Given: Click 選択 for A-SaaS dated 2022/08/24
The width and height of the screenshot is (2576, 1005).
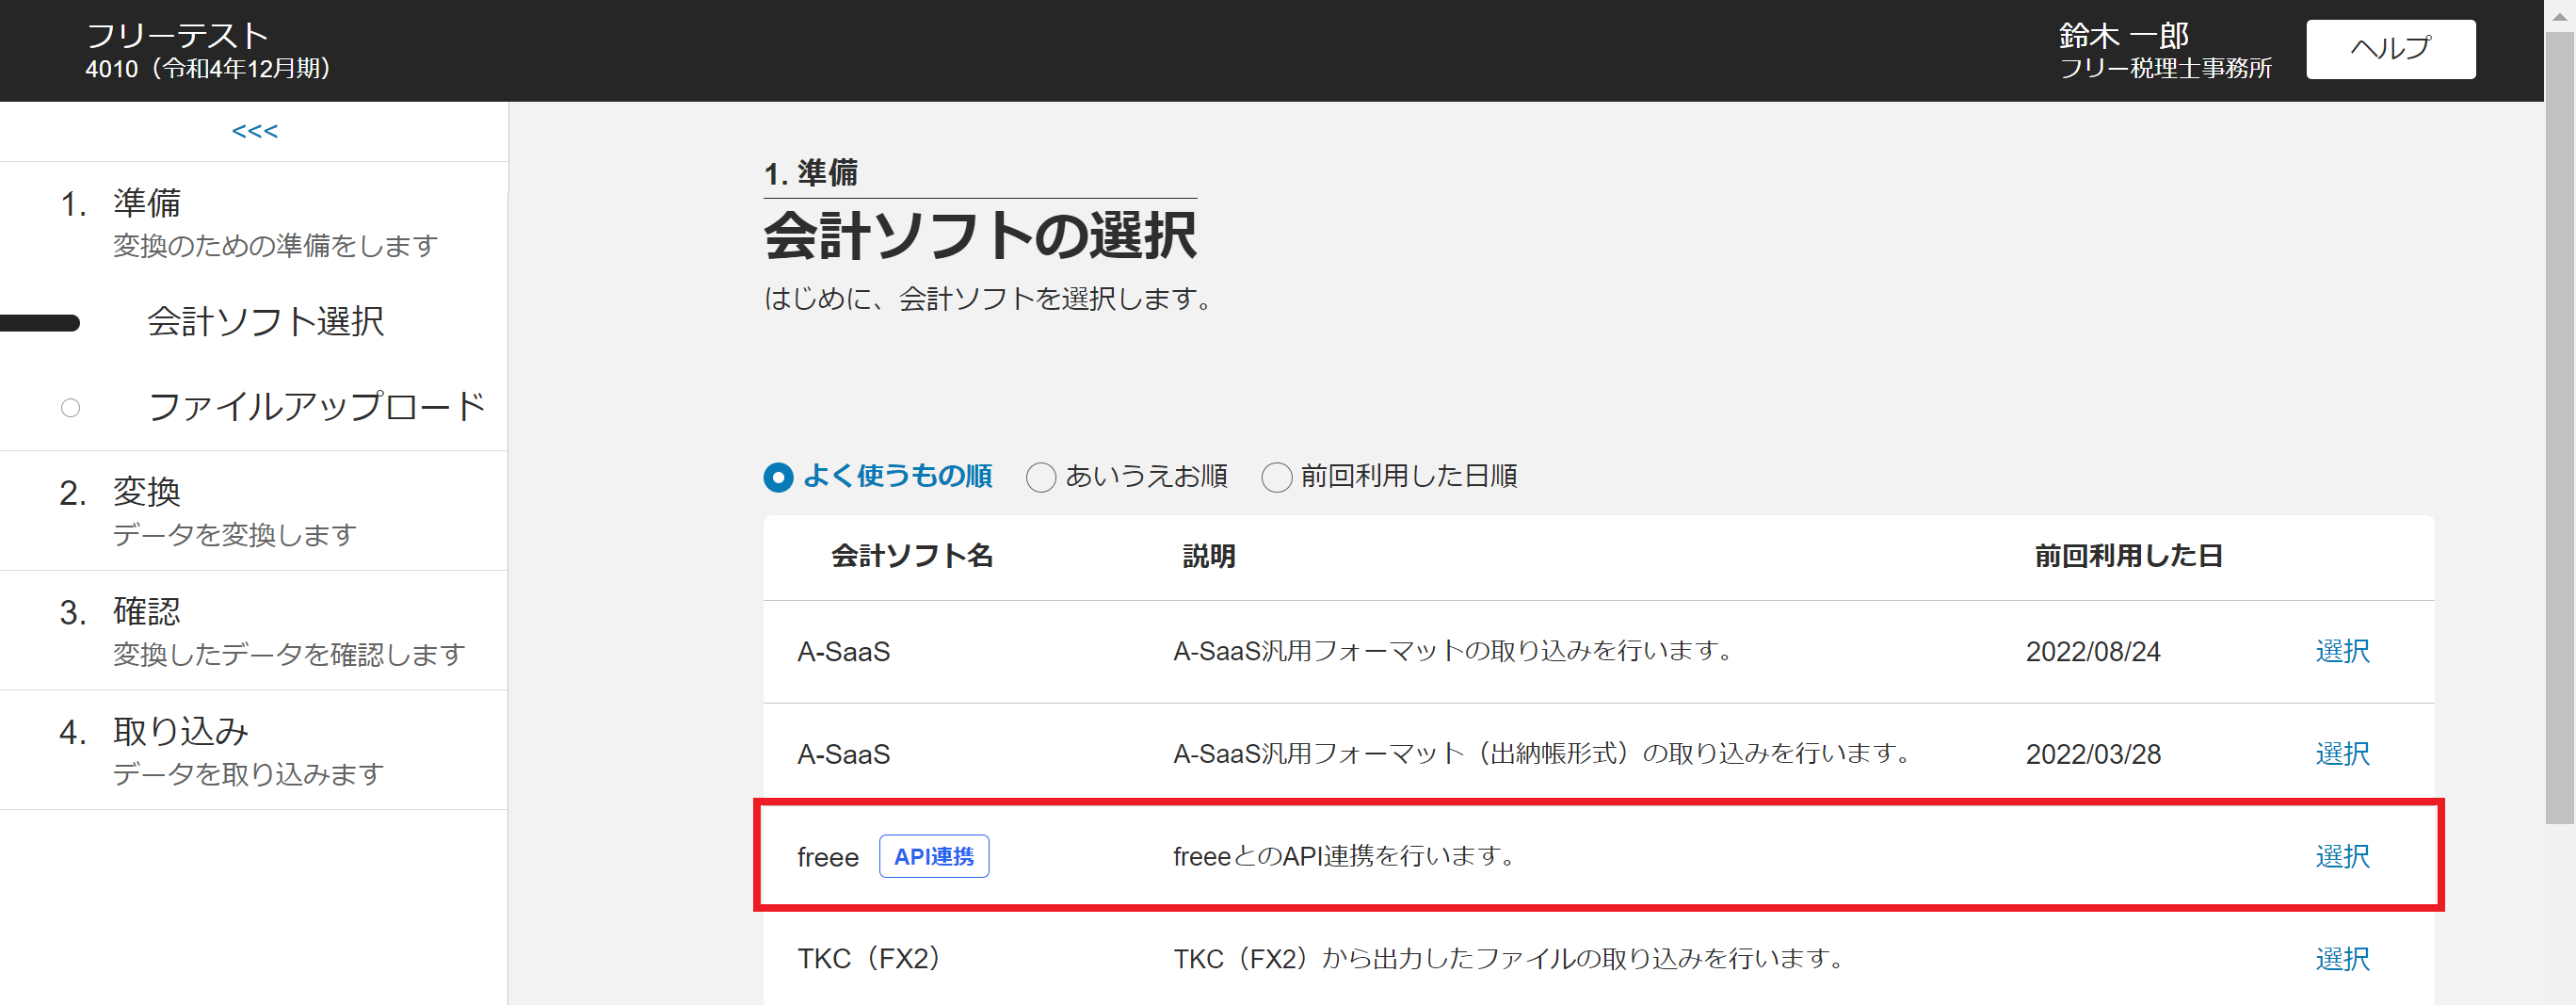Looking at the screenshot, I should tap(2342, 651).
